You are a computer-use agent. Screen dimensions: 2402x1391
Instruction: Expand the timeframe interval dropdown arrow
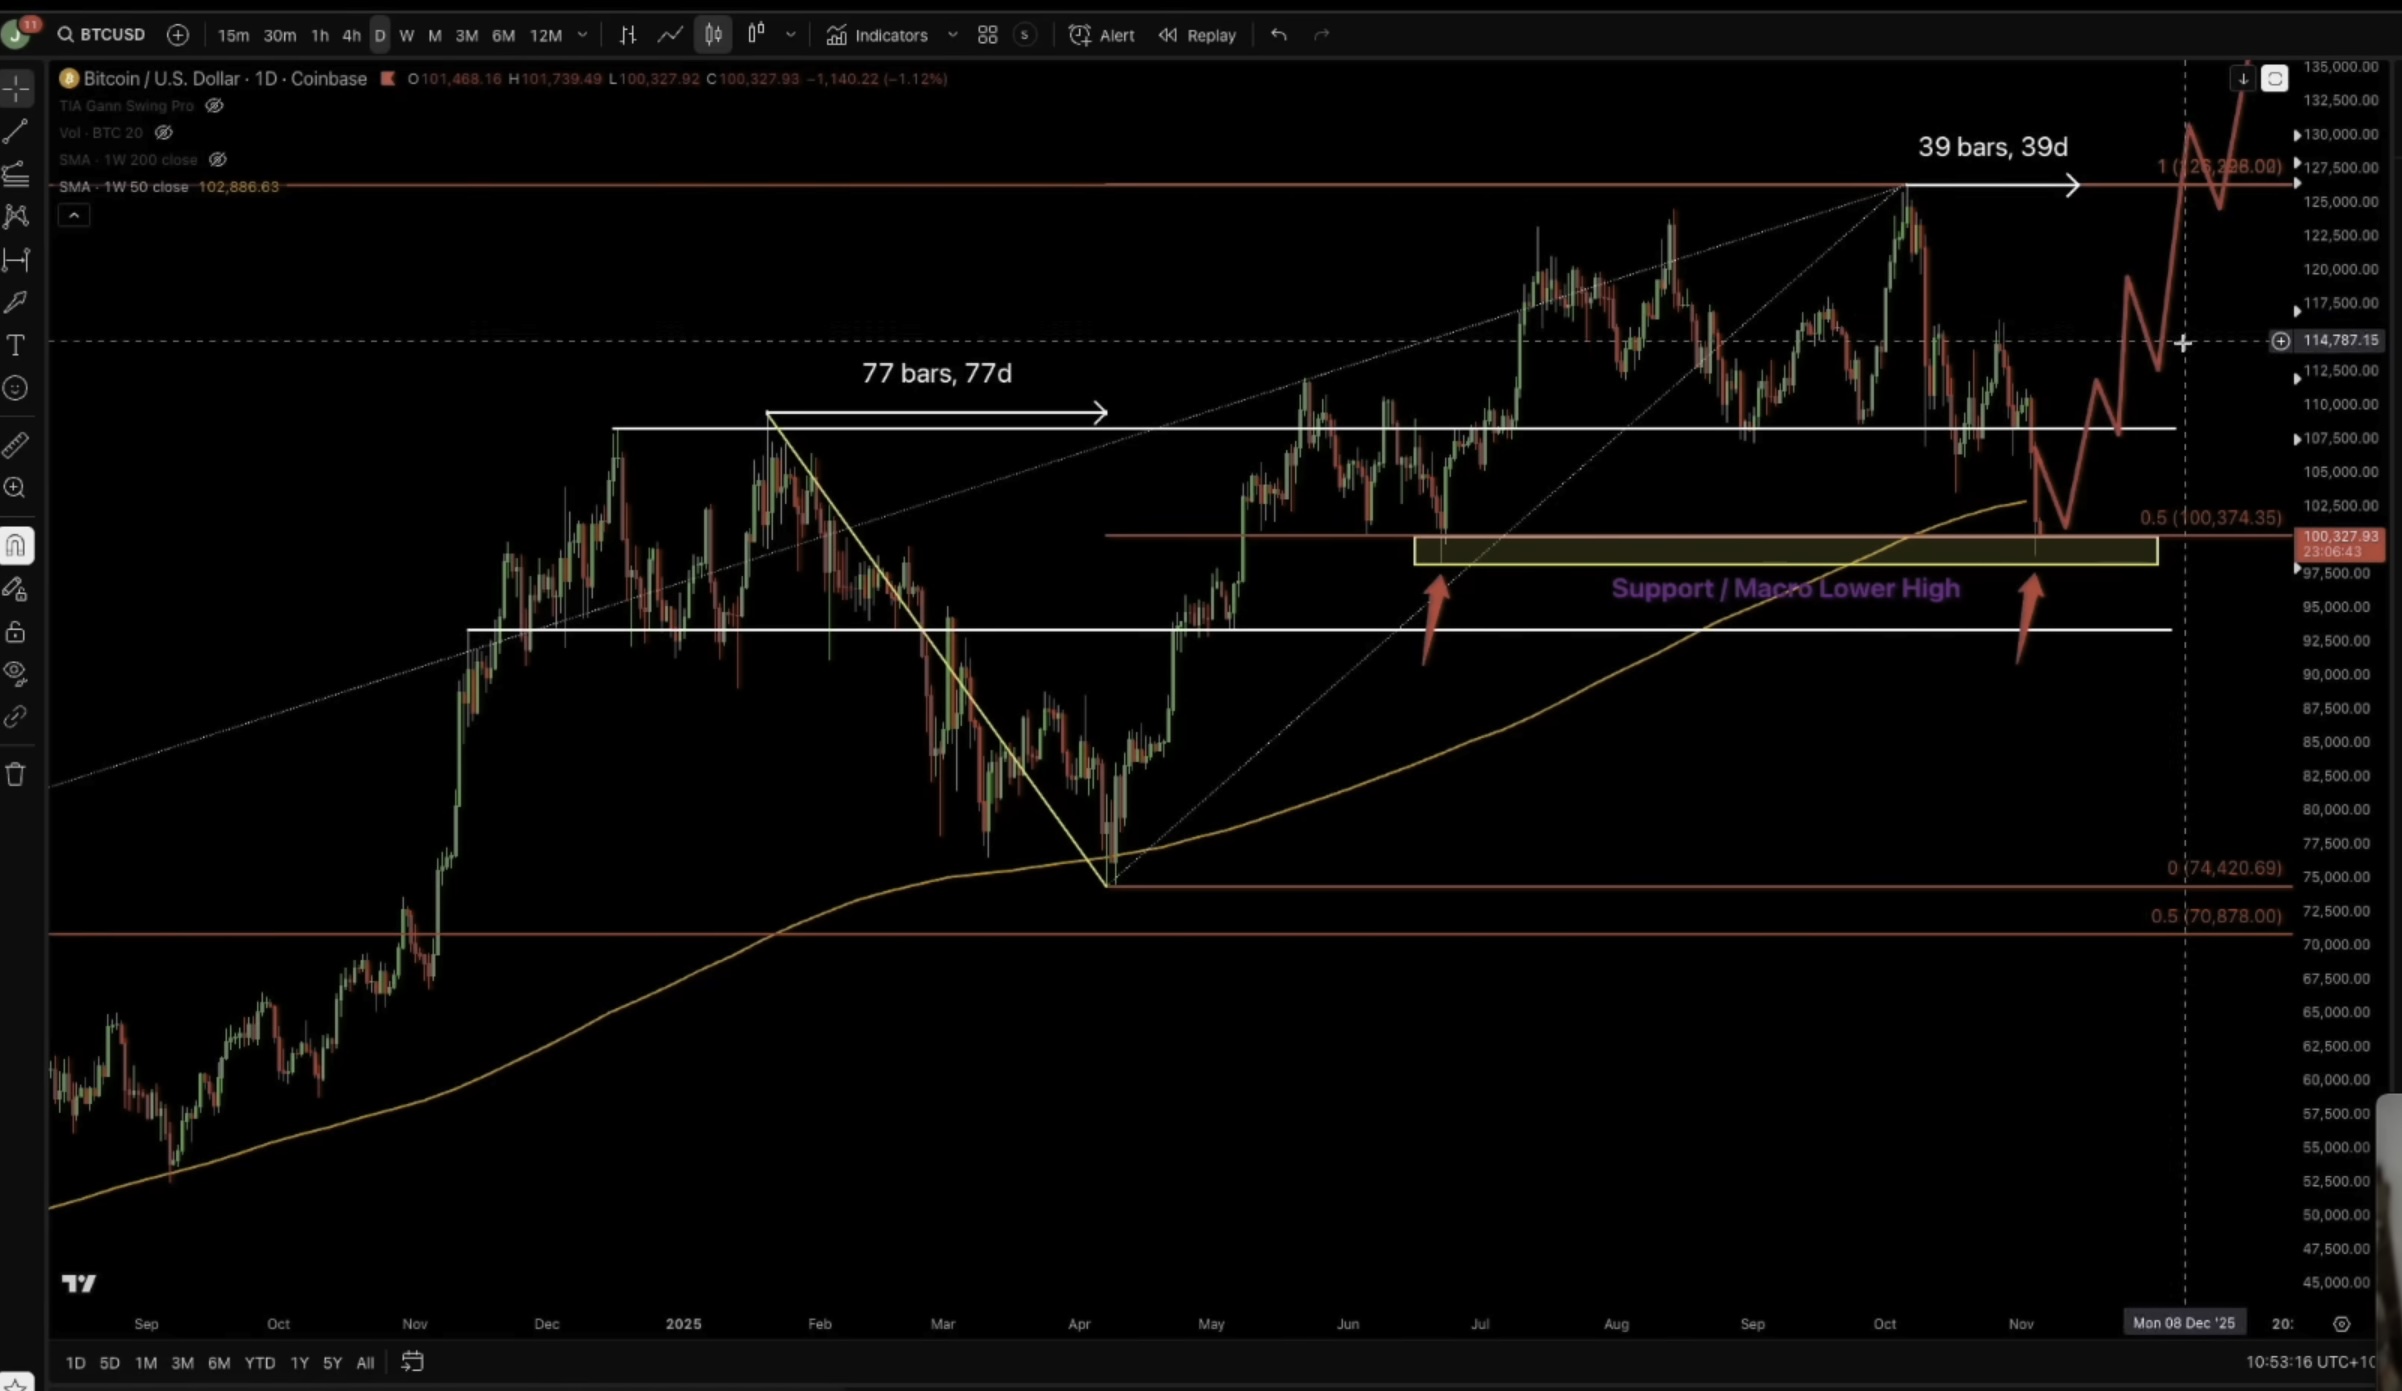(583, 35)
